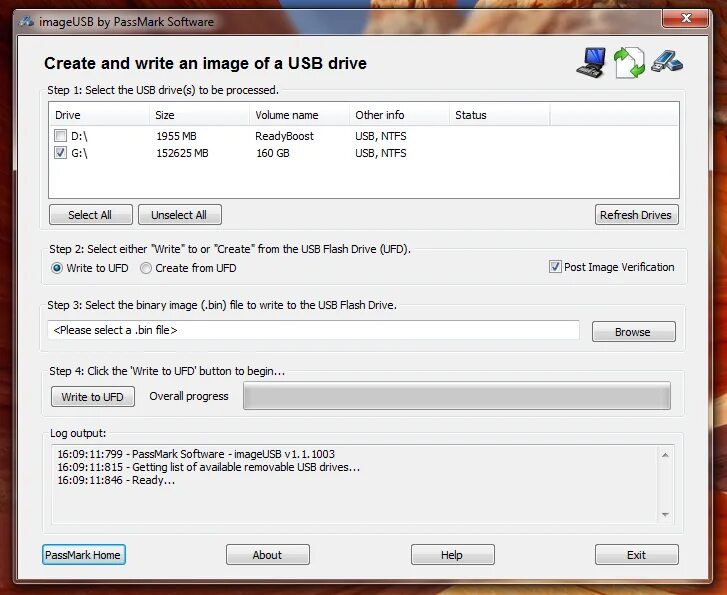
Task: Click log output scroll up arrow
Action: [x=665, y=455]
